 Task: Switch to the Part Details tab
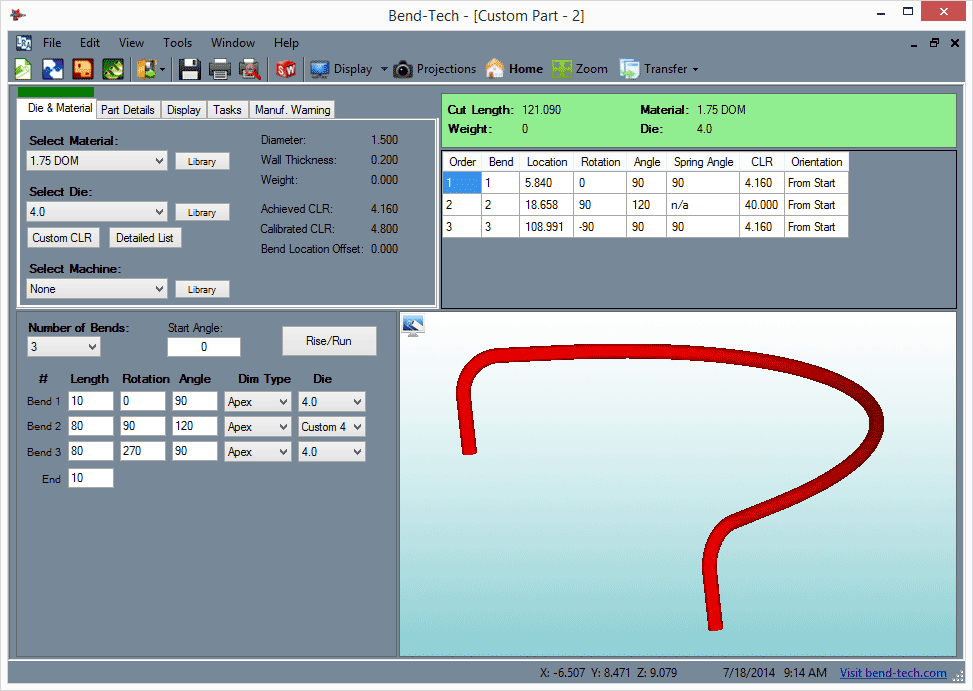[x=128, y=110]
